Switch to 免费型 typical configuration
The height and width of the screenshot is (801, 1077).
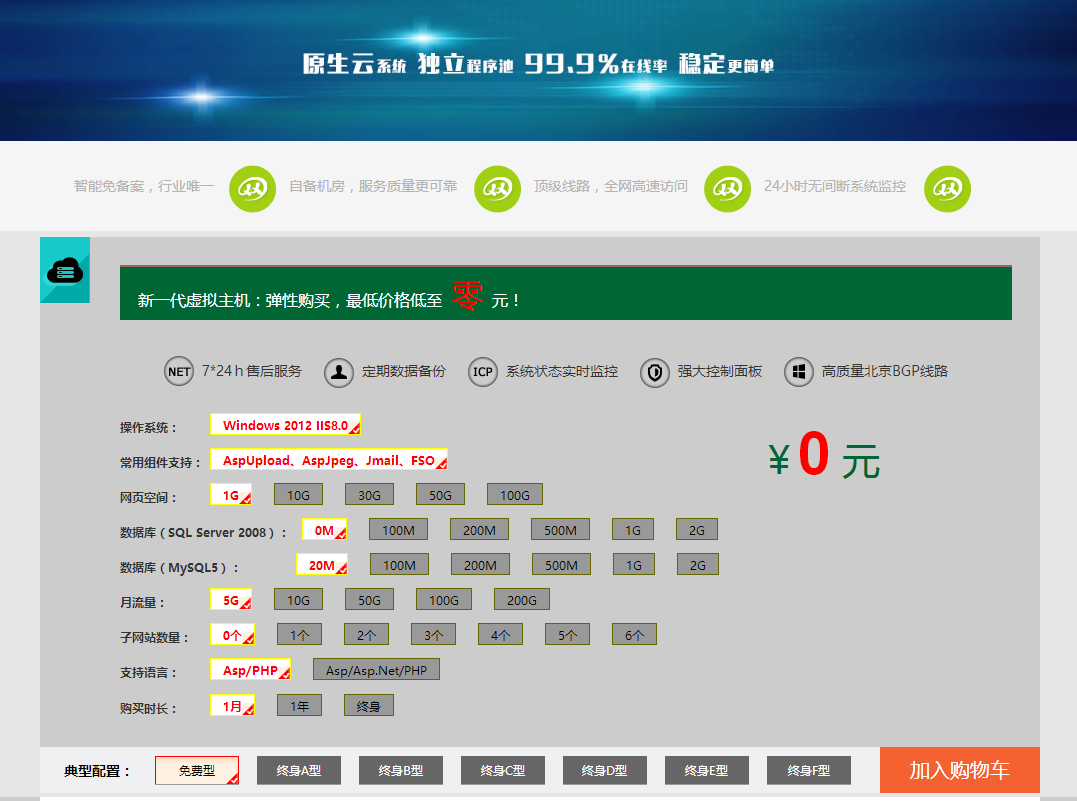197,770
